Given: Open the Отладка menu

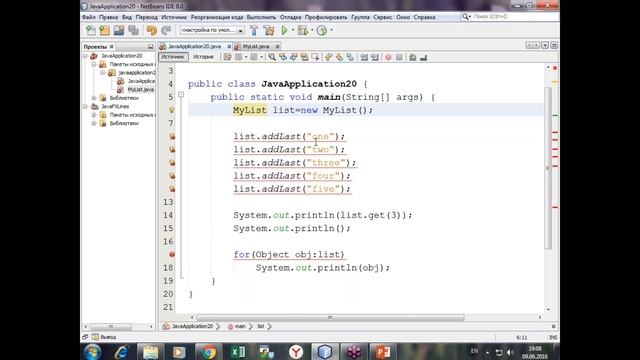Looking at the screenshot, I should [x=291, y=17].
